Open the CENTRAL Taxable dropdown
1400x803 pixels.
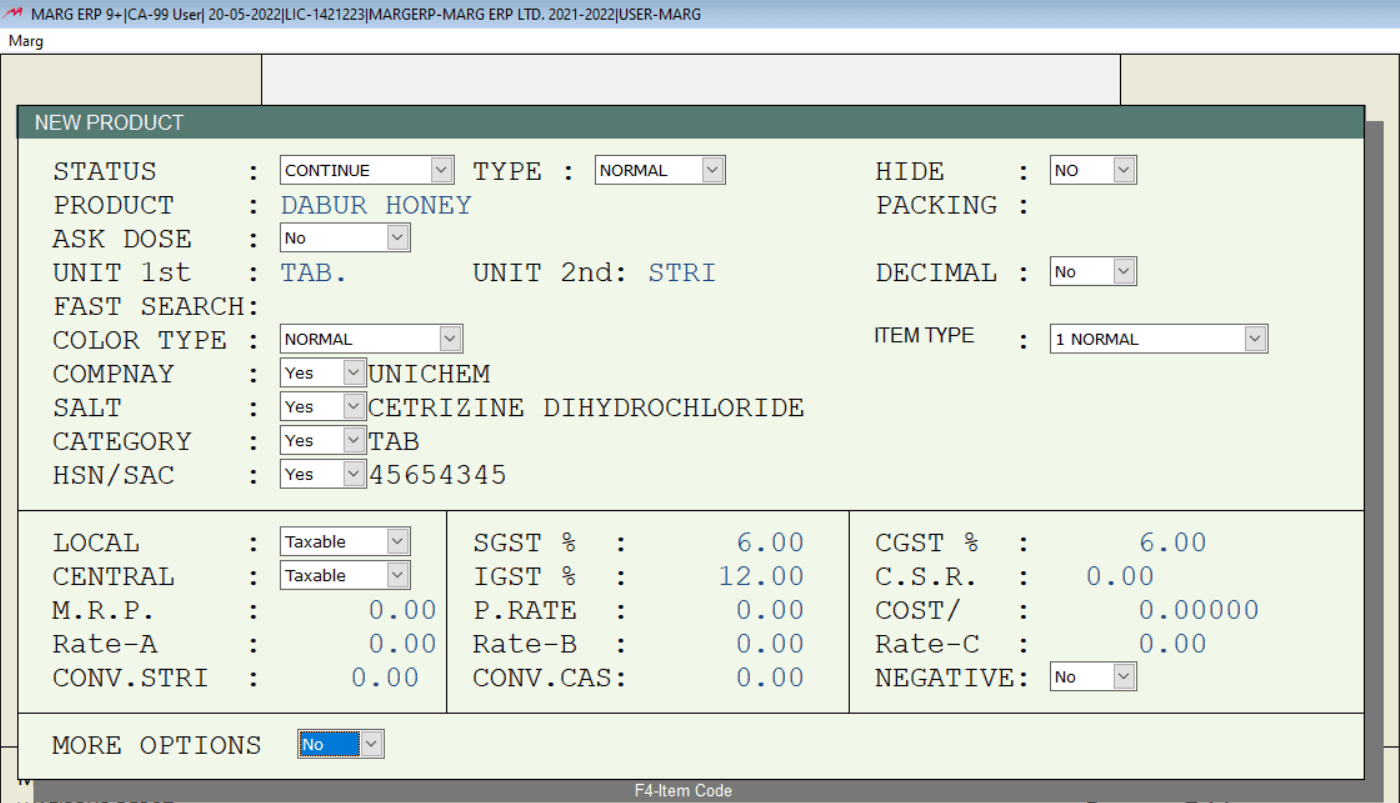click(345, 576)
